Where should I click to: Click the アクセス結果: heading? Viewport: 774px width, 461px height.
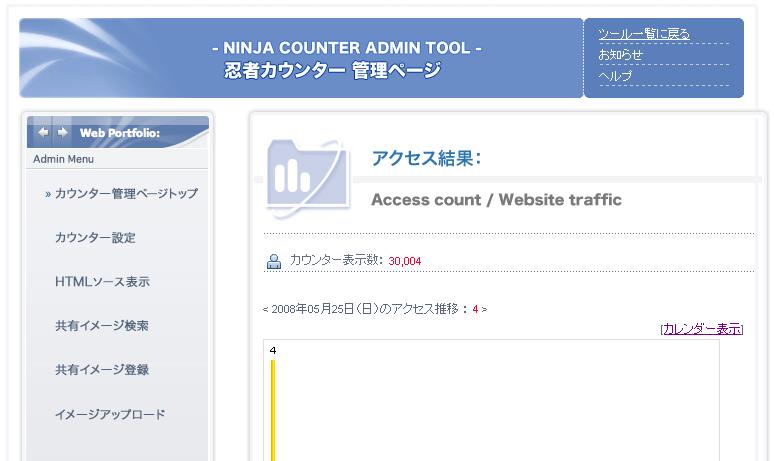(426, 158)
